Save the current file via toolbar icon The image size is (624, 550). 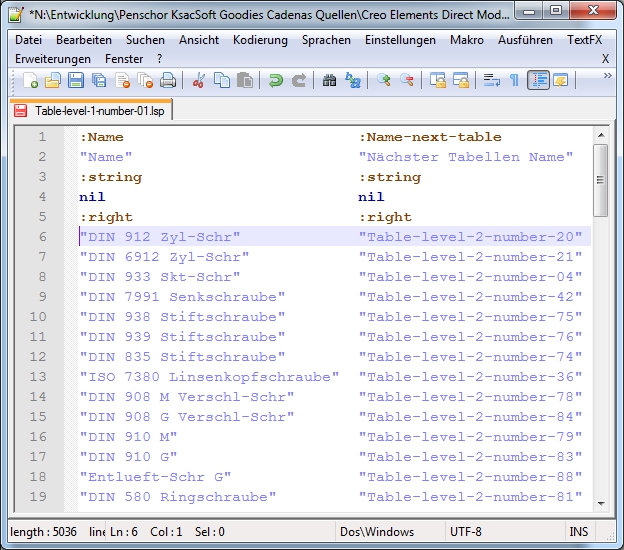tap(76, 81)
